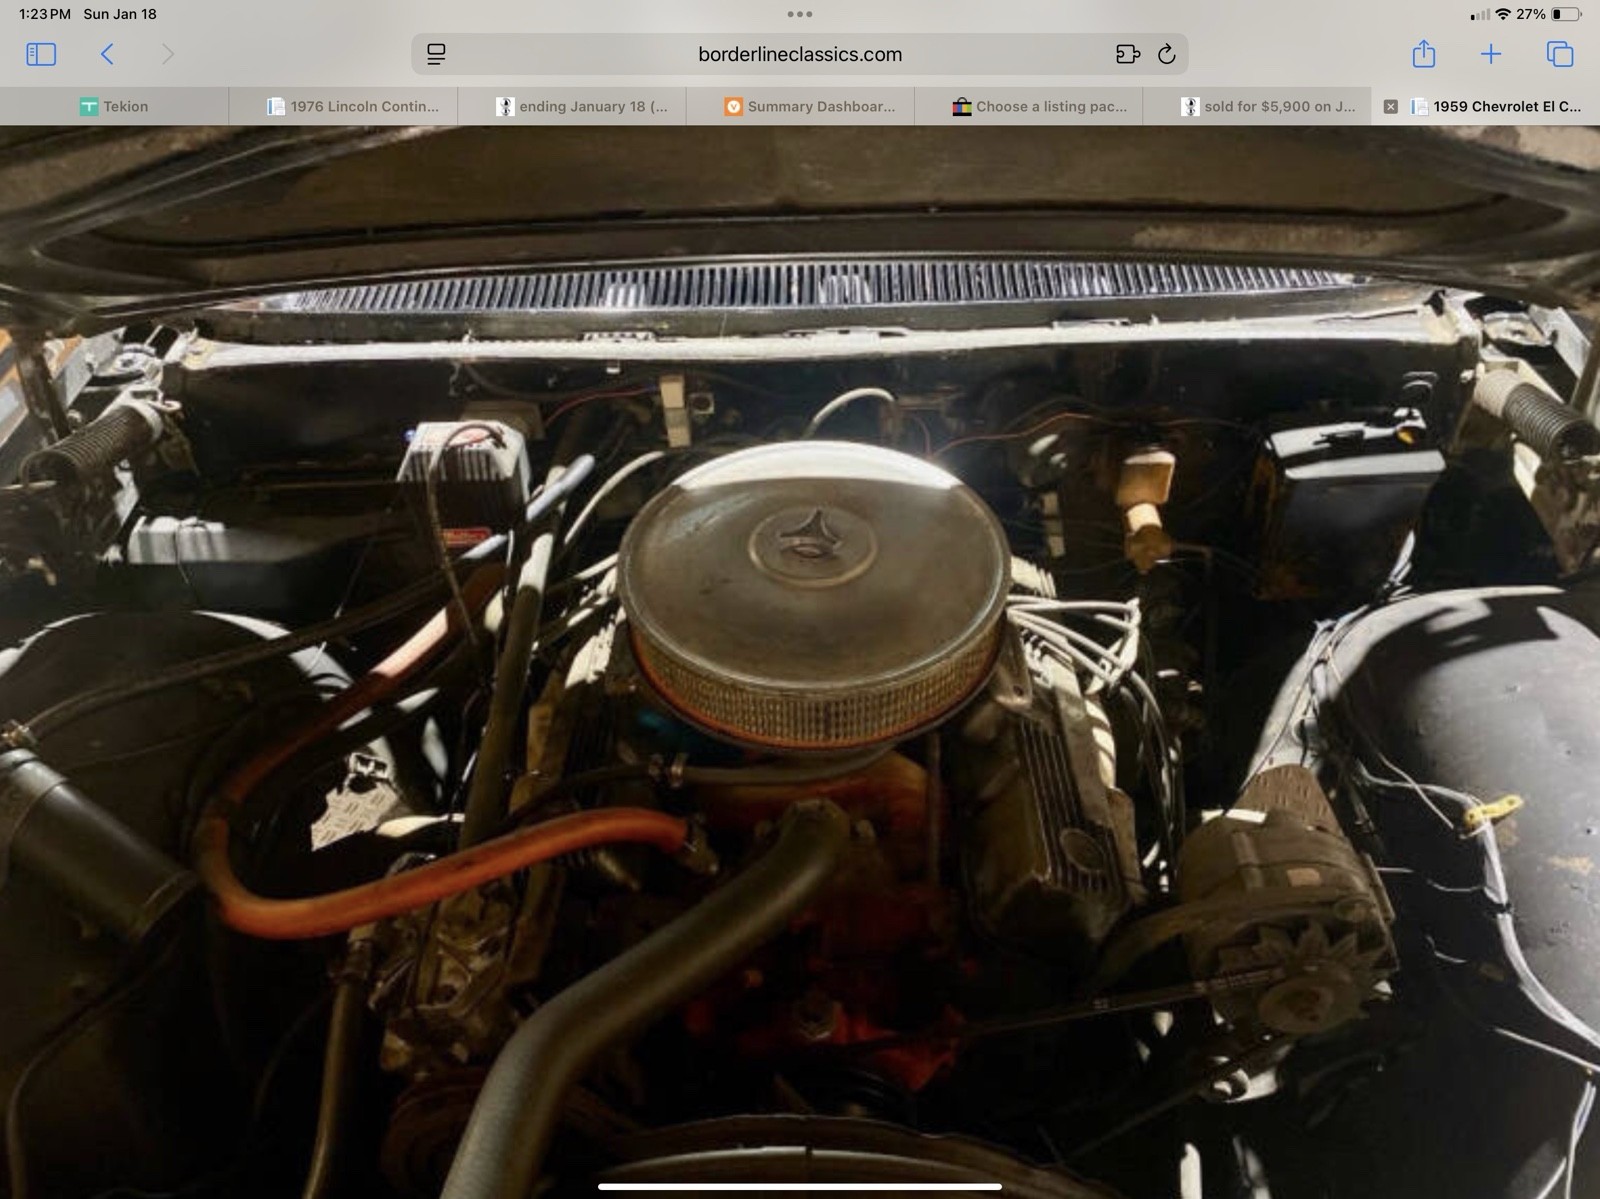Viewport: 1600px width, 1199px height.
Task: Go back to the previous page
Action: point(108,54)
